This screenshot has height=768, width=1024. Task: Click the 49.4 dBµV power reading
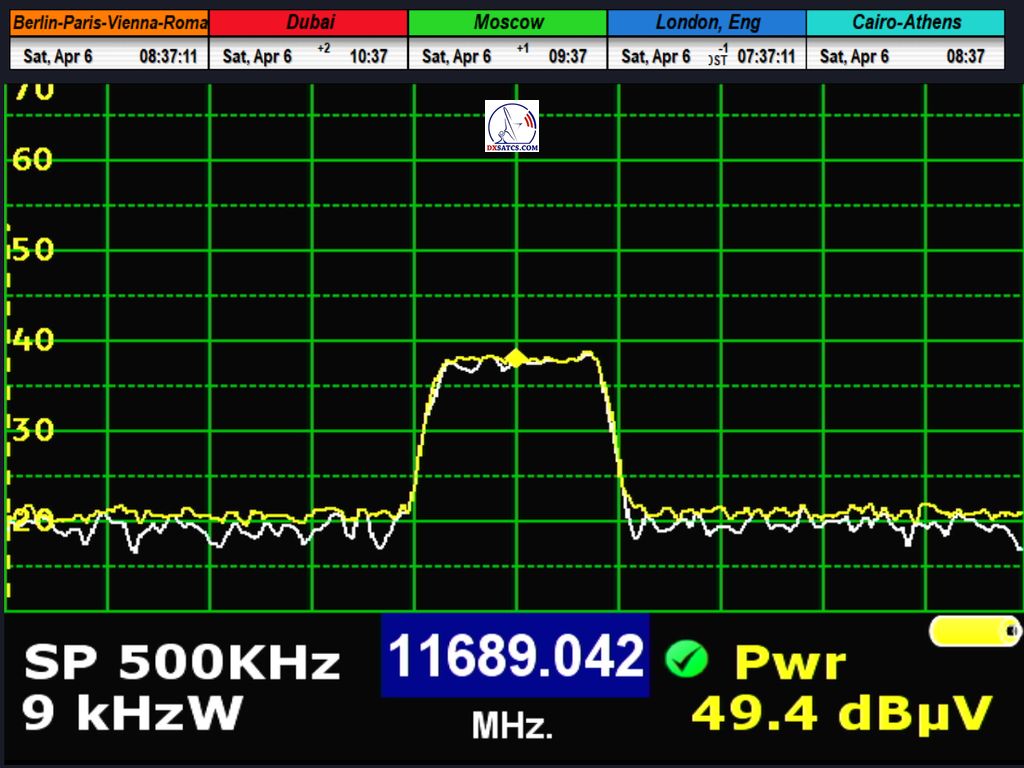click(x=842, y=713)
